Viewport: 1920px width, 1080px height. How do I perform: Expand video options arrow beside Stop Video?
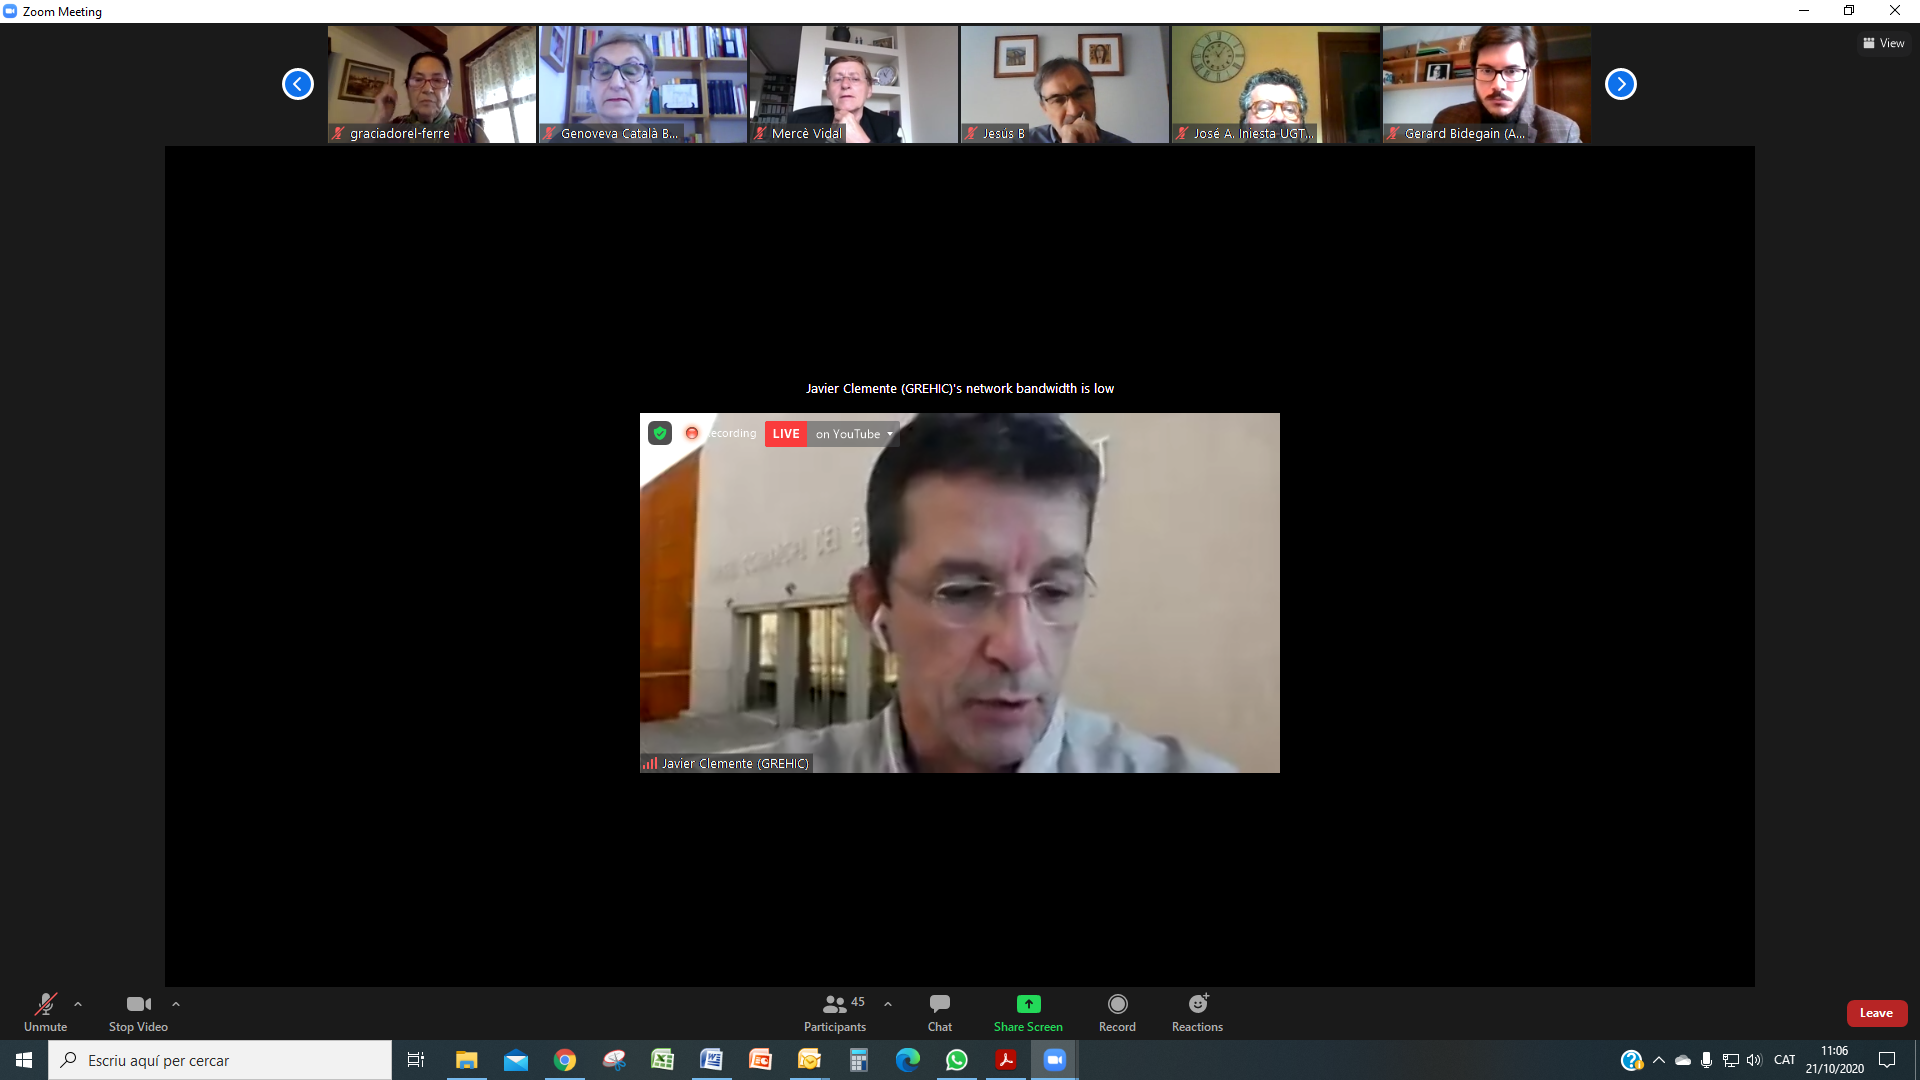tap(176, 1004)
